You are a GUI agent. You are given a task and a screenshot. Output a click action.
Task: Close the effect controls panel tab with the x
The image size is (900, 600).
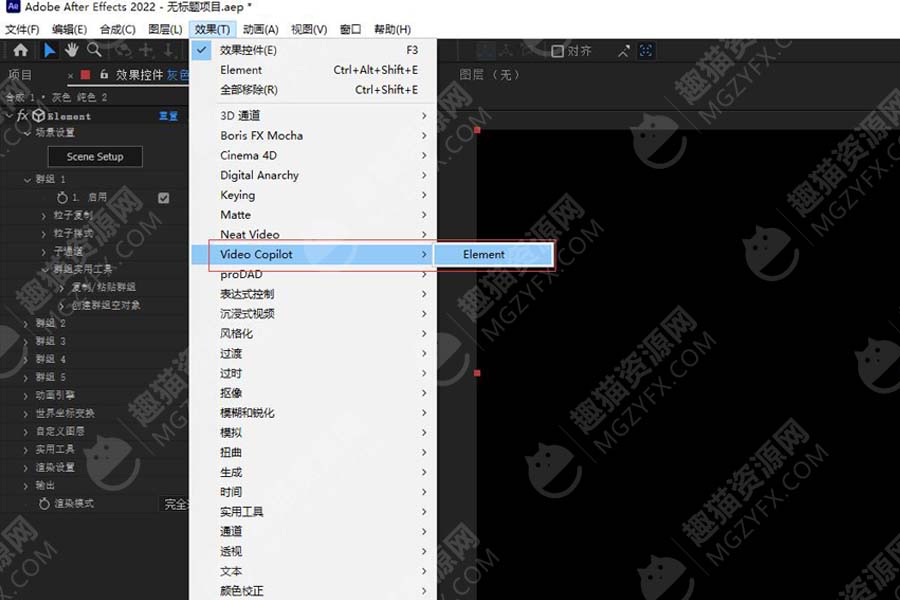(70, 75)
